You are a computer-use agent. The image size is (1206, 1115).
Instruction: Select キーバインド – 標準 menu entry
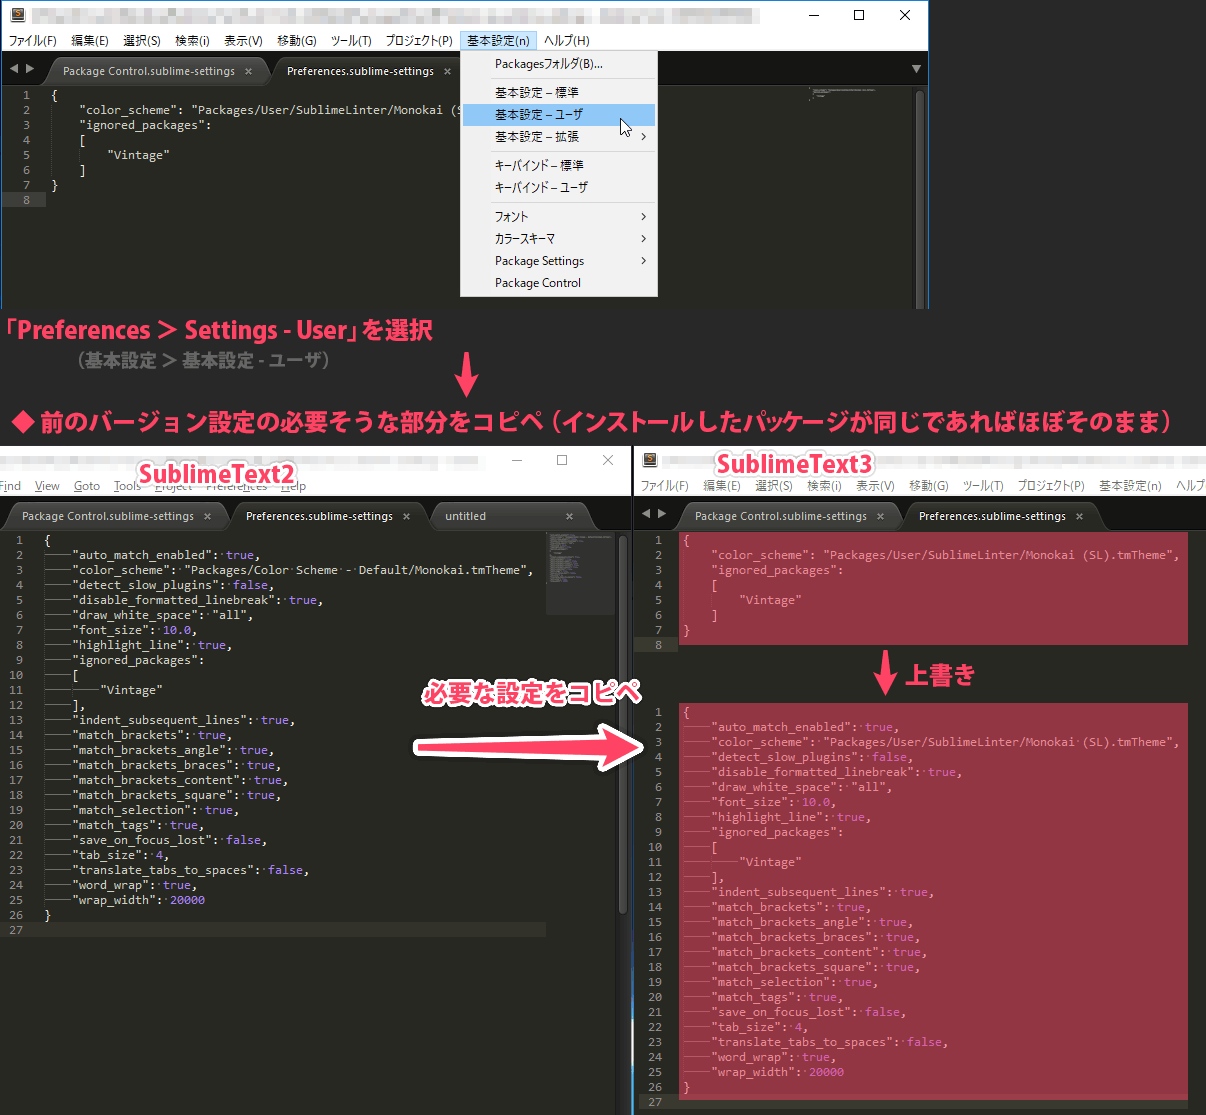[x=559, y=166]
